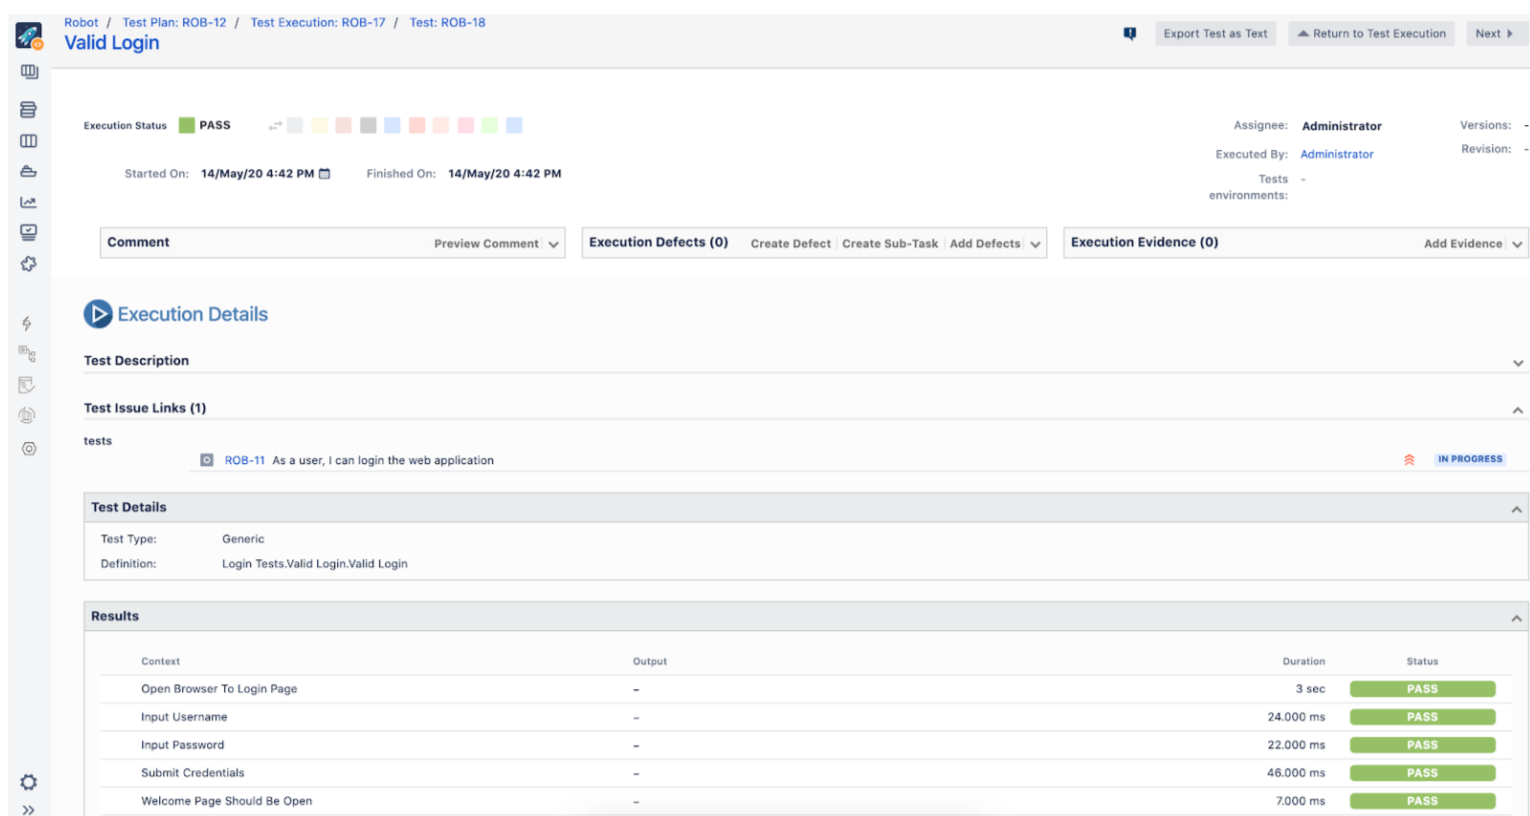Click the settings gear at bottom of sidebar

[28, 782]
